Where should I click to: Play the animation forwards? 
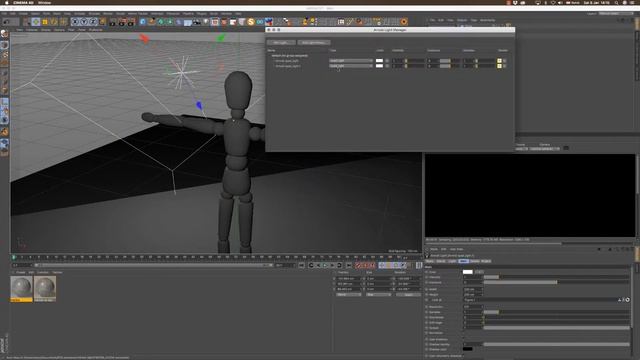pyautogui.click(x=325, y=265)
